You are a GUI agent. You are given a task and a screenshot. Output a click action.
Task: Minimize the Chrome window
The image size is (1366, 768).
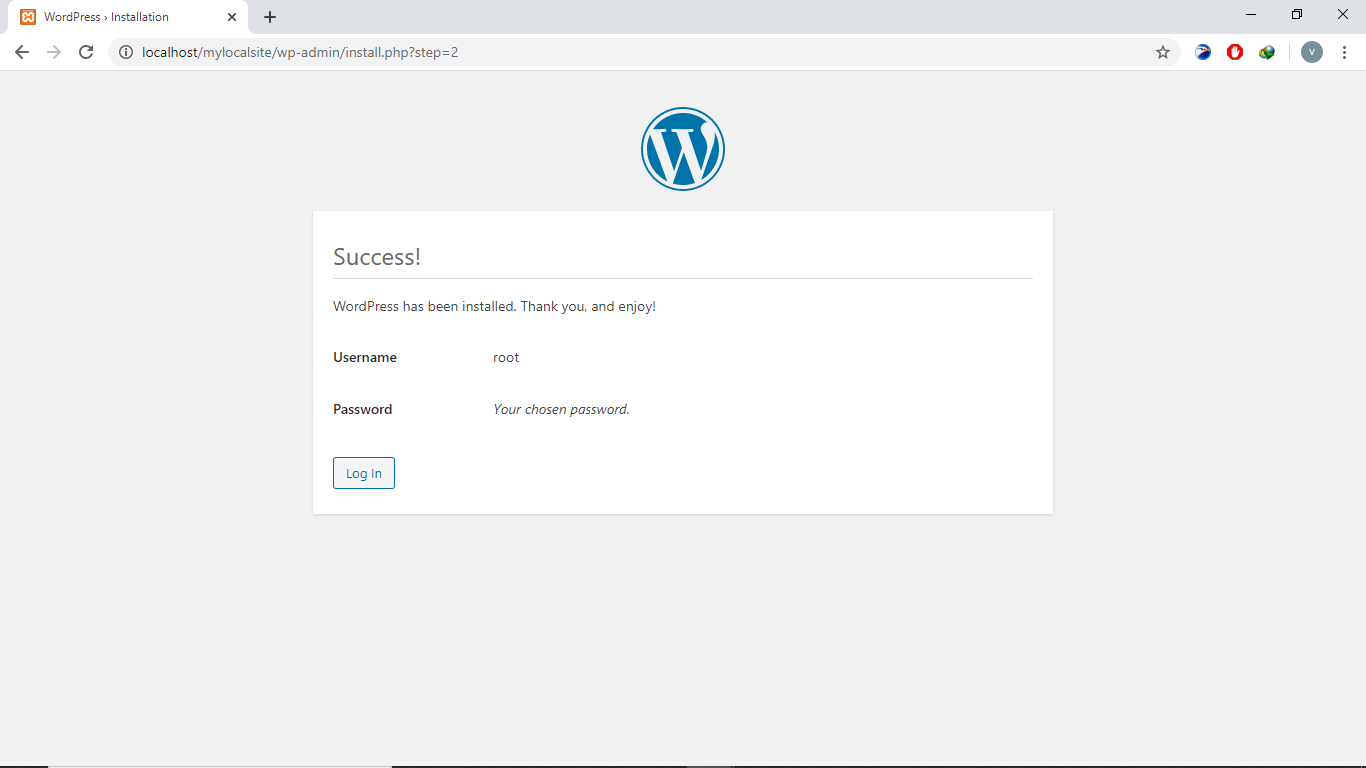pos(1251,15)
